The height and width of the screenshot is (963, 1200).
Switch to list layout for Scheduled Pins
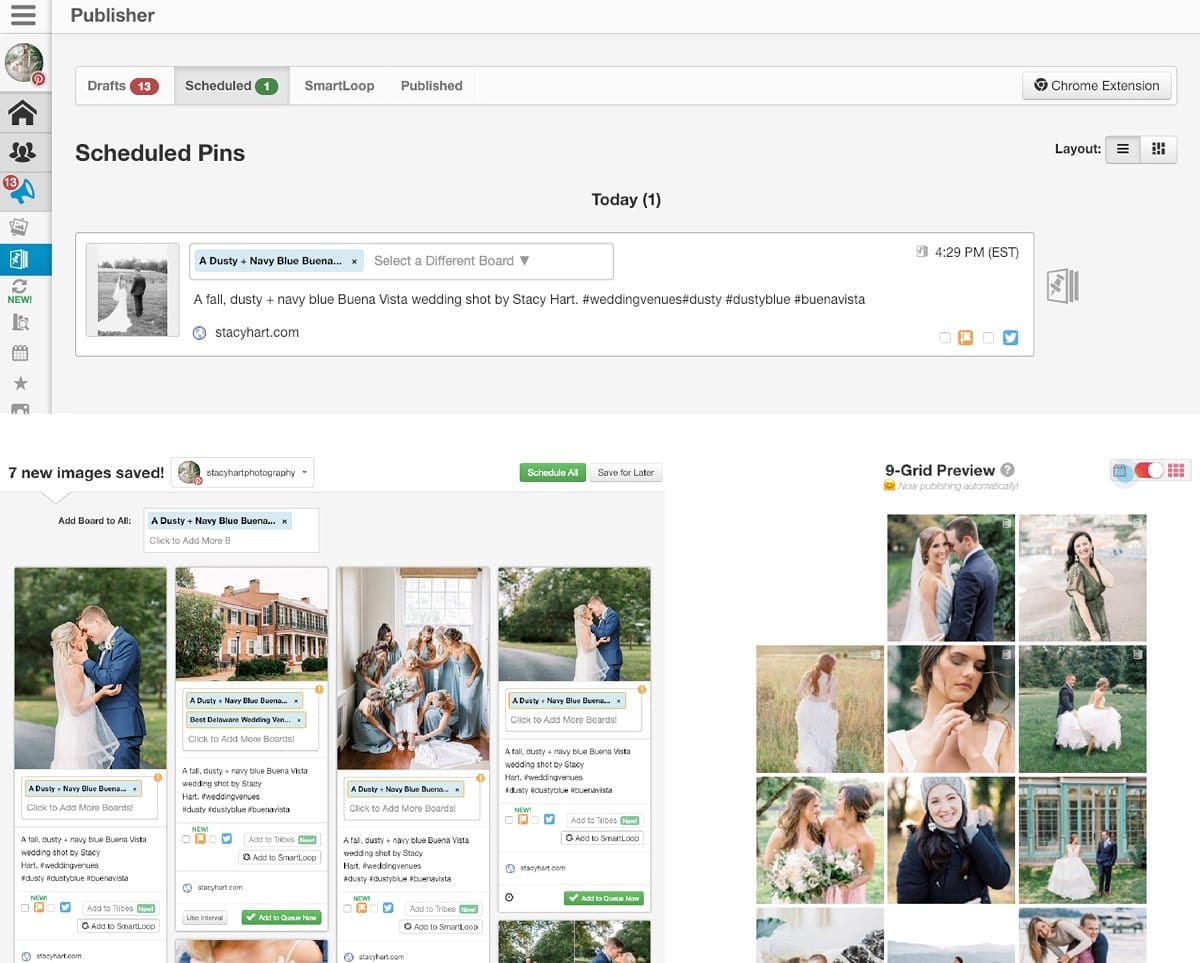(x=1122, y=148)
